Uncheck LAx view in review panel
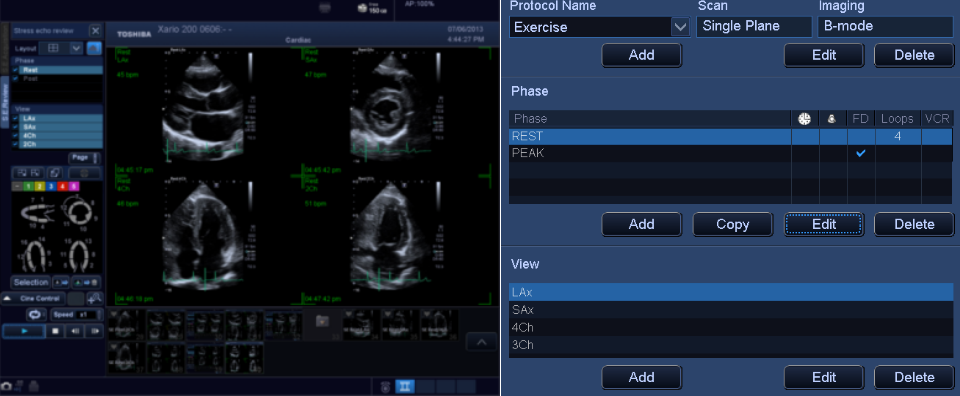 [15, 118]
